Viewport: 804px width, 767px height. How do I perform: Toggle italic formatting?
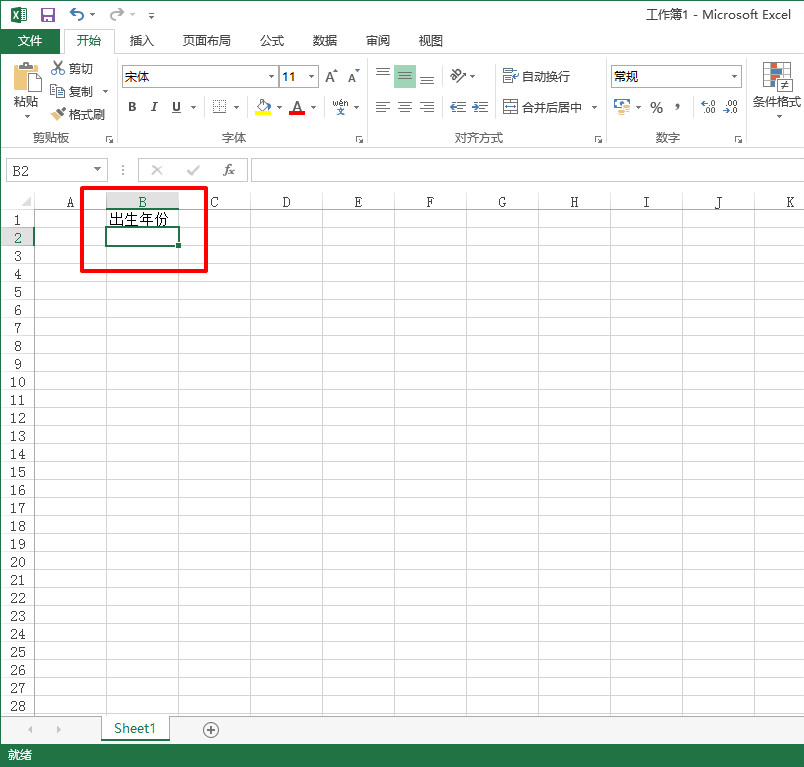154,107
